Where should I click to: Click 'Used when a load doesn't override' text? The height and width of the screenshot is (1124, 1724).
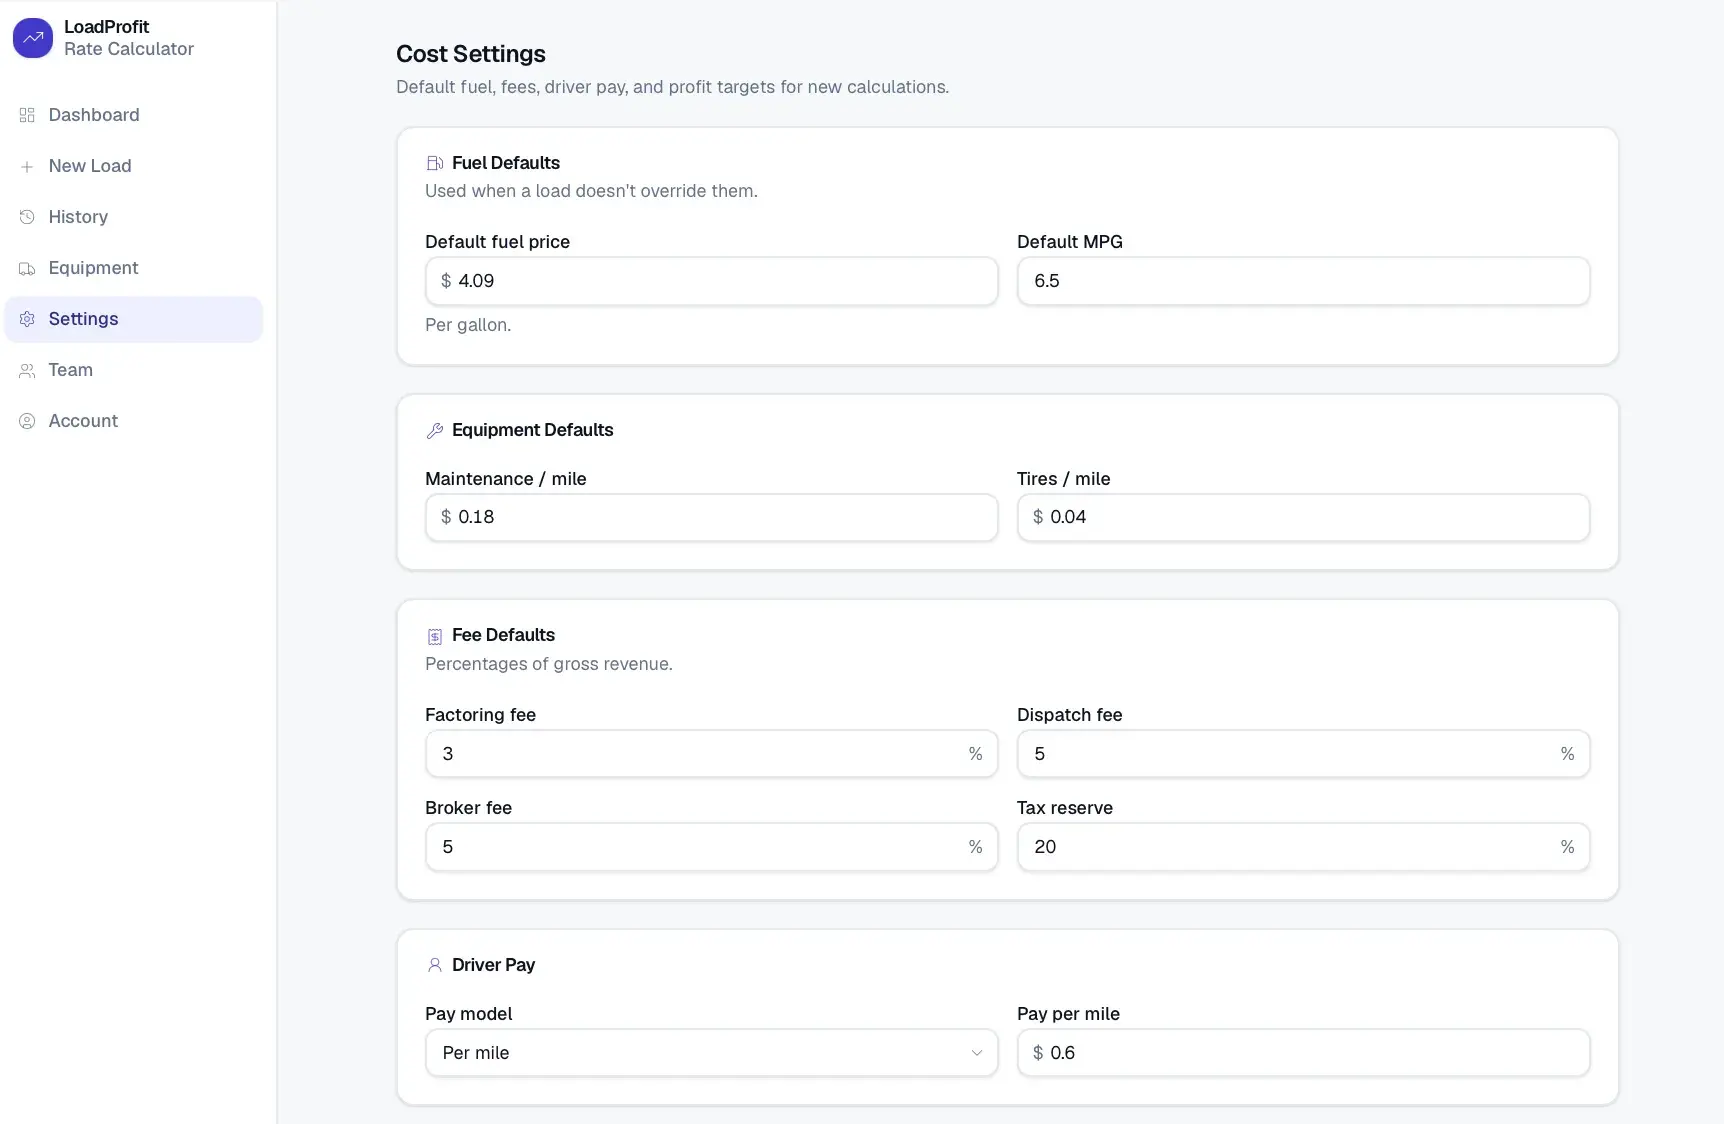(591, 191)
